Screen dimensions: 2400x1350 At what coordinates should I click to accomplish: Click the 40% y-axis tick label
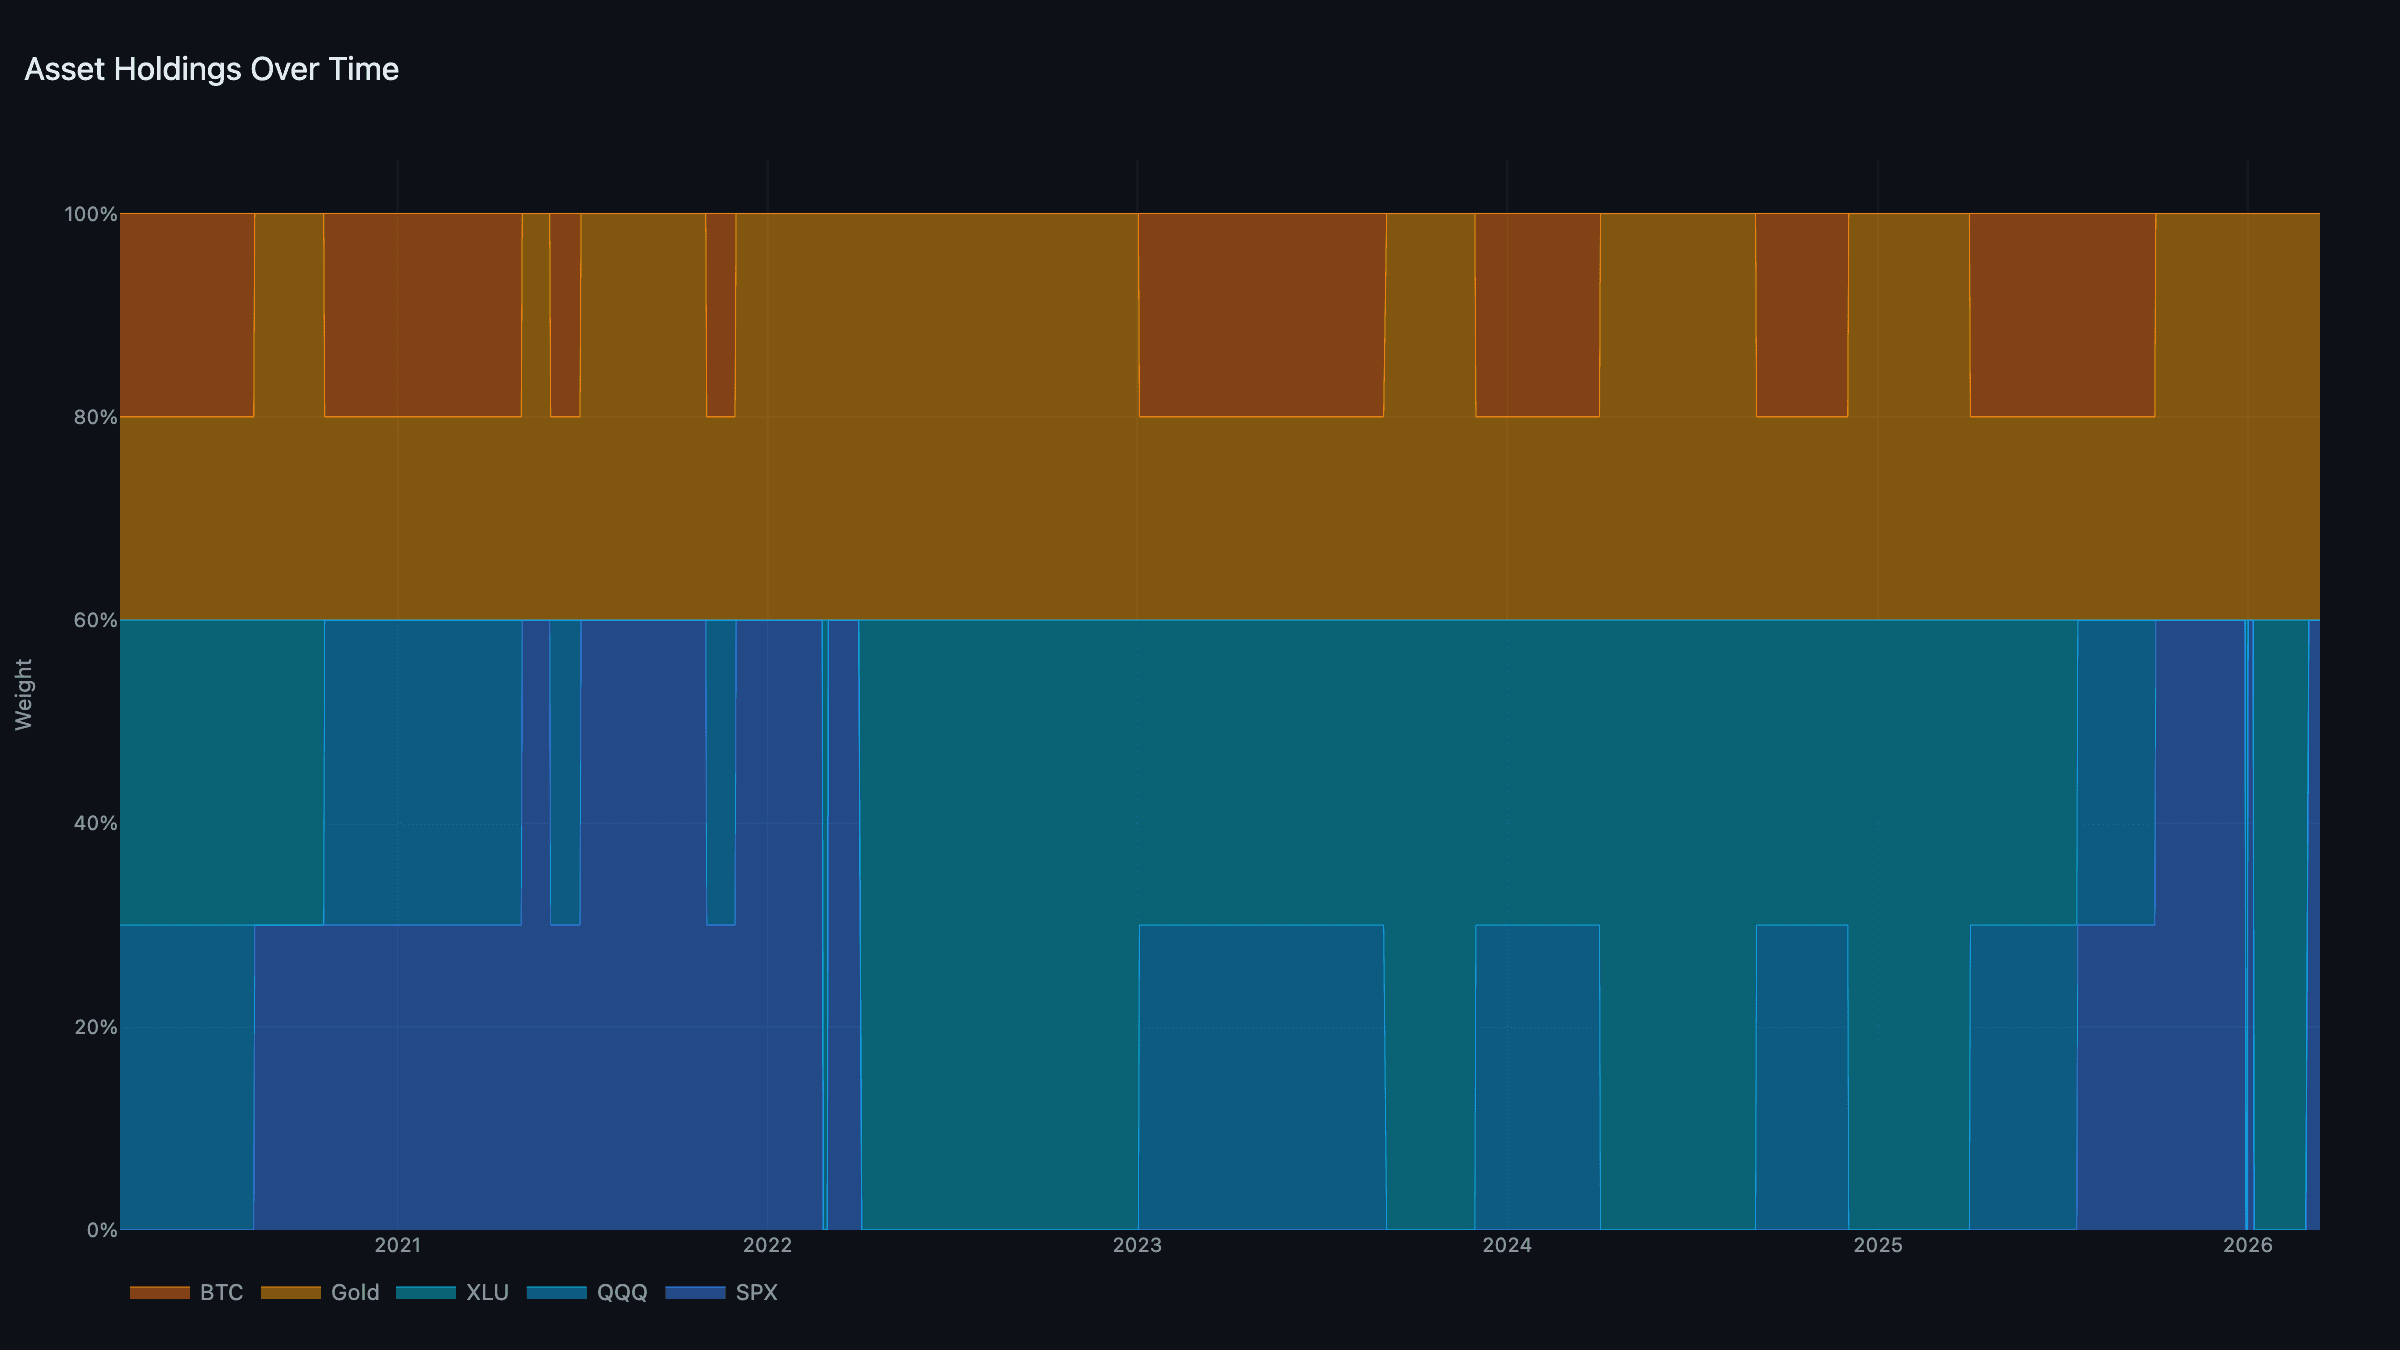point(95,823)
